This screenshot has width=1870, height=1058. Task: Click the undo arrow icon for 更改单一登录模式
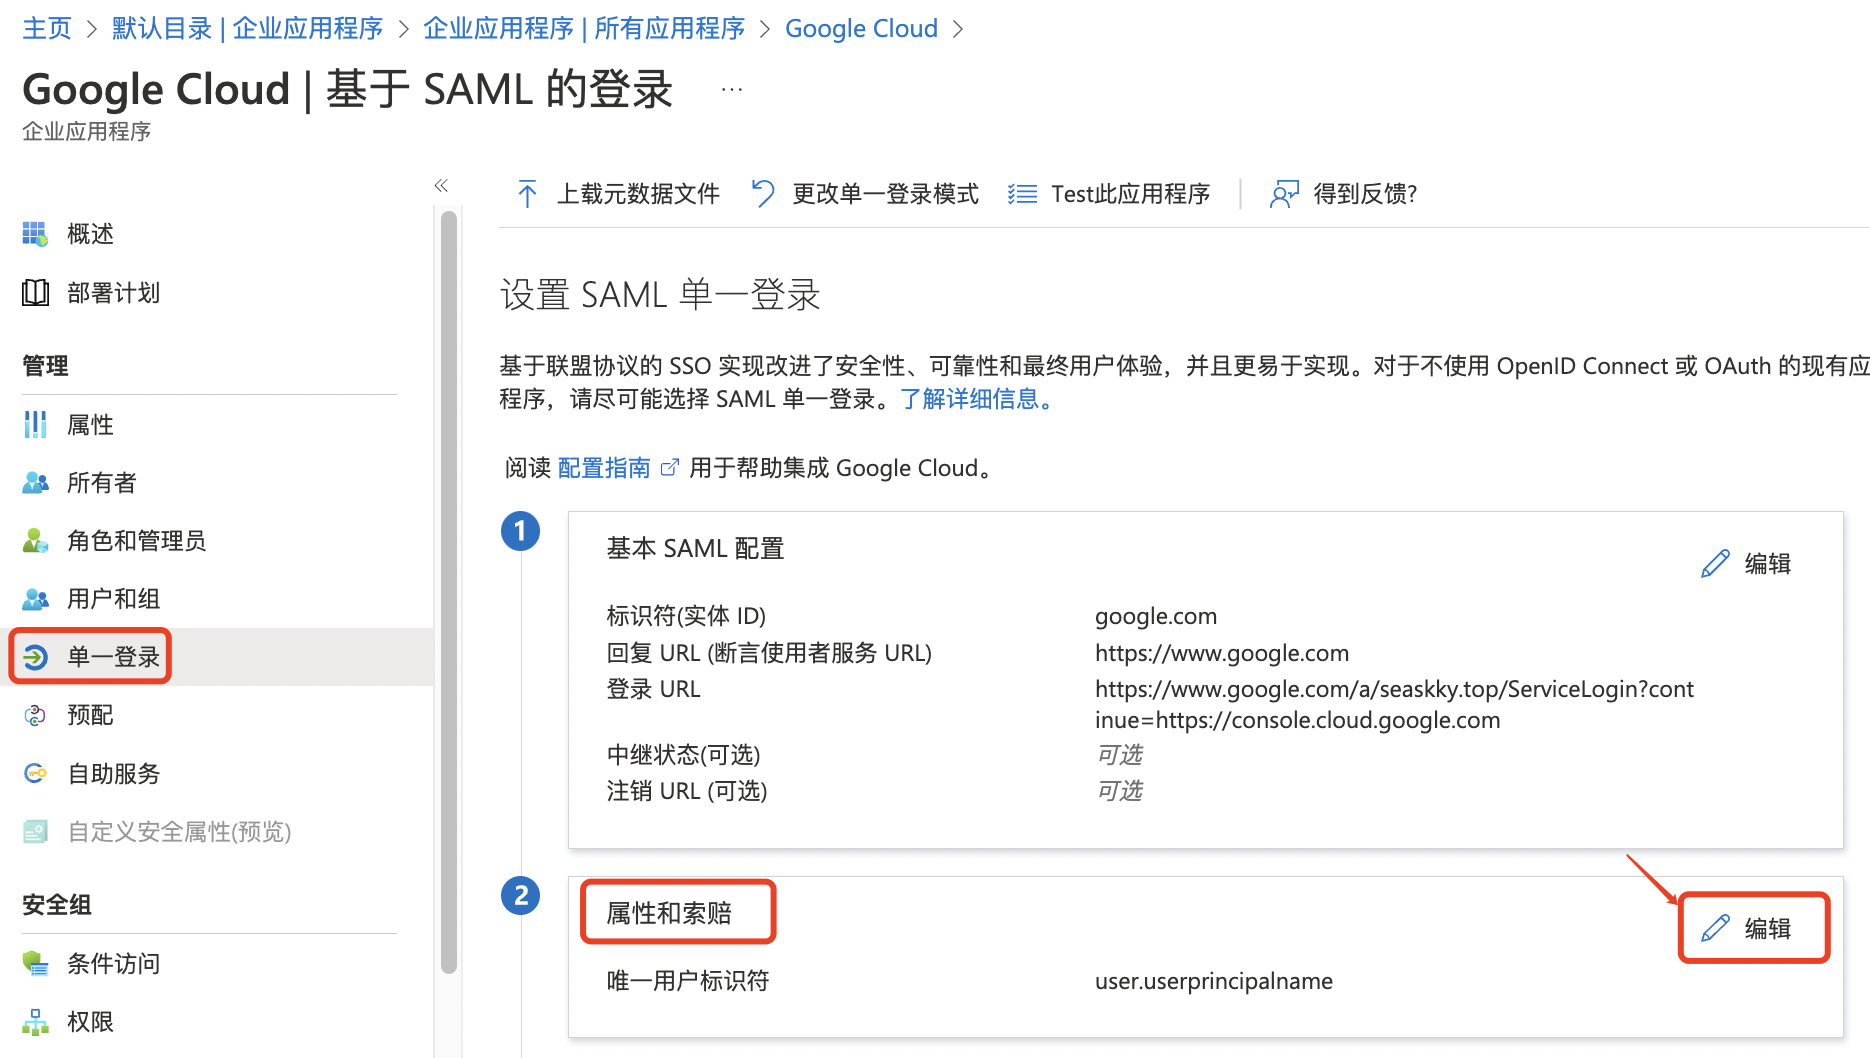762,194
